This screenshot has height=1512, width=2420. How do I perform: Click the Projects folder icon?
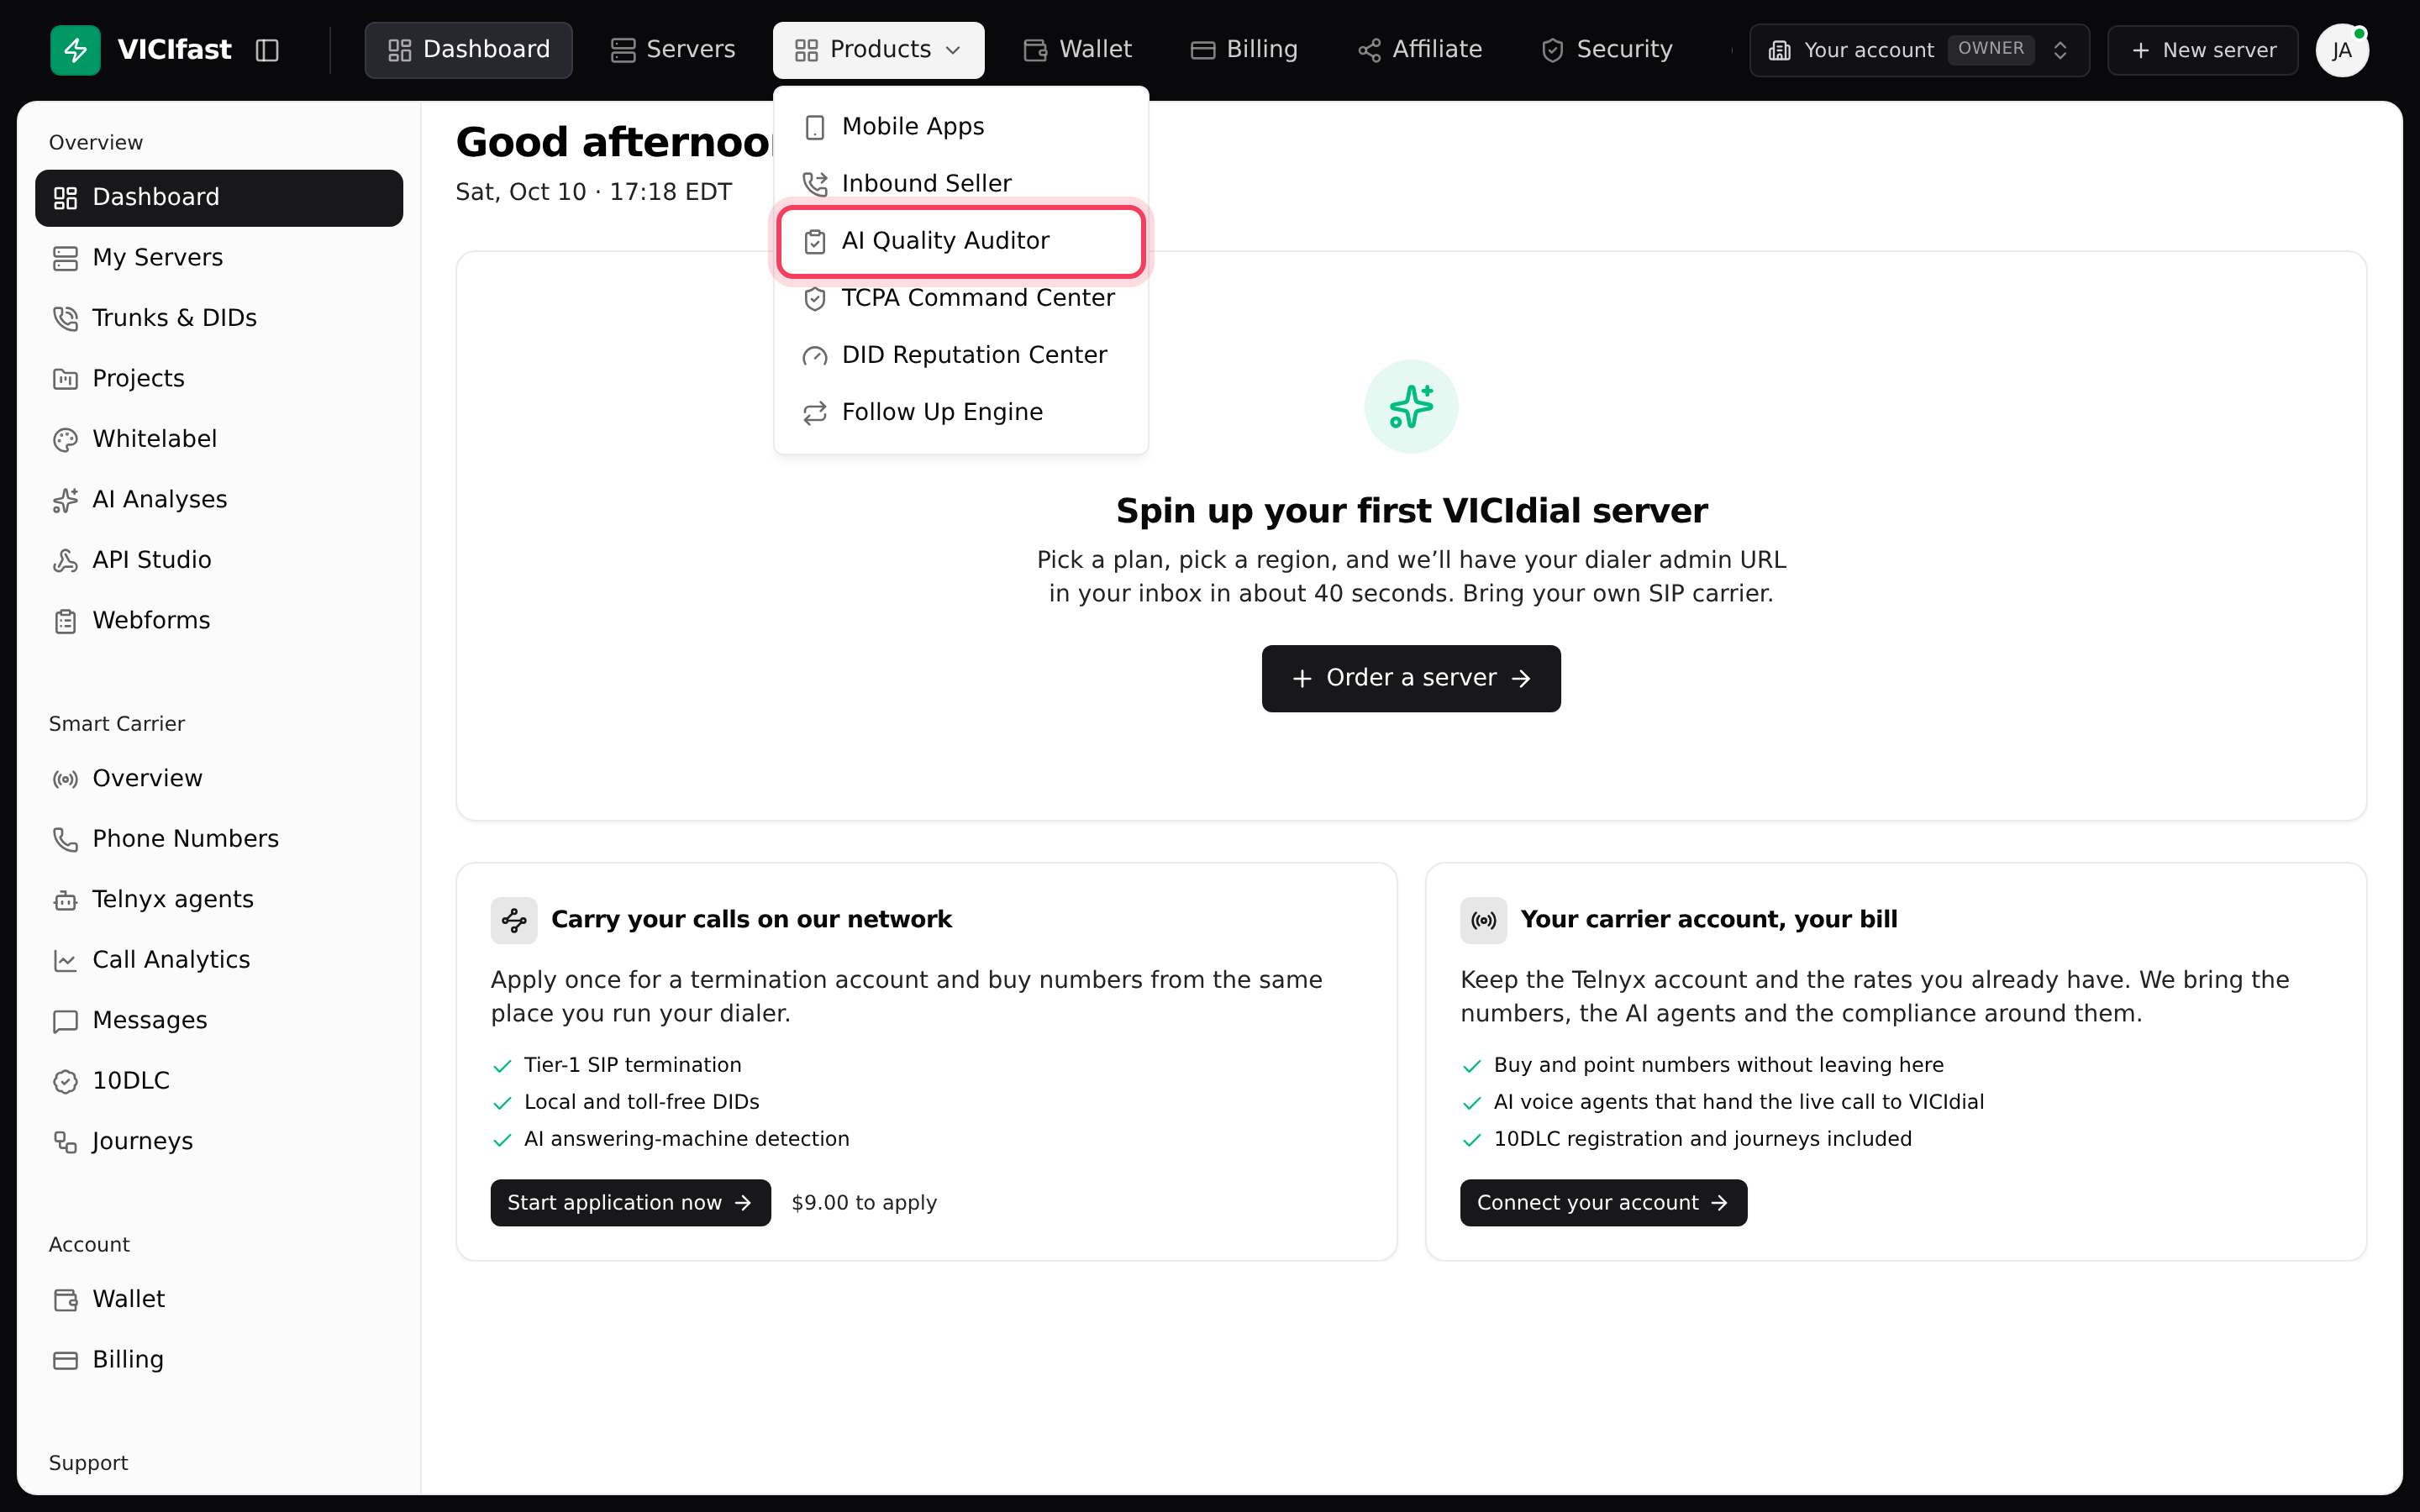(65, 379)
